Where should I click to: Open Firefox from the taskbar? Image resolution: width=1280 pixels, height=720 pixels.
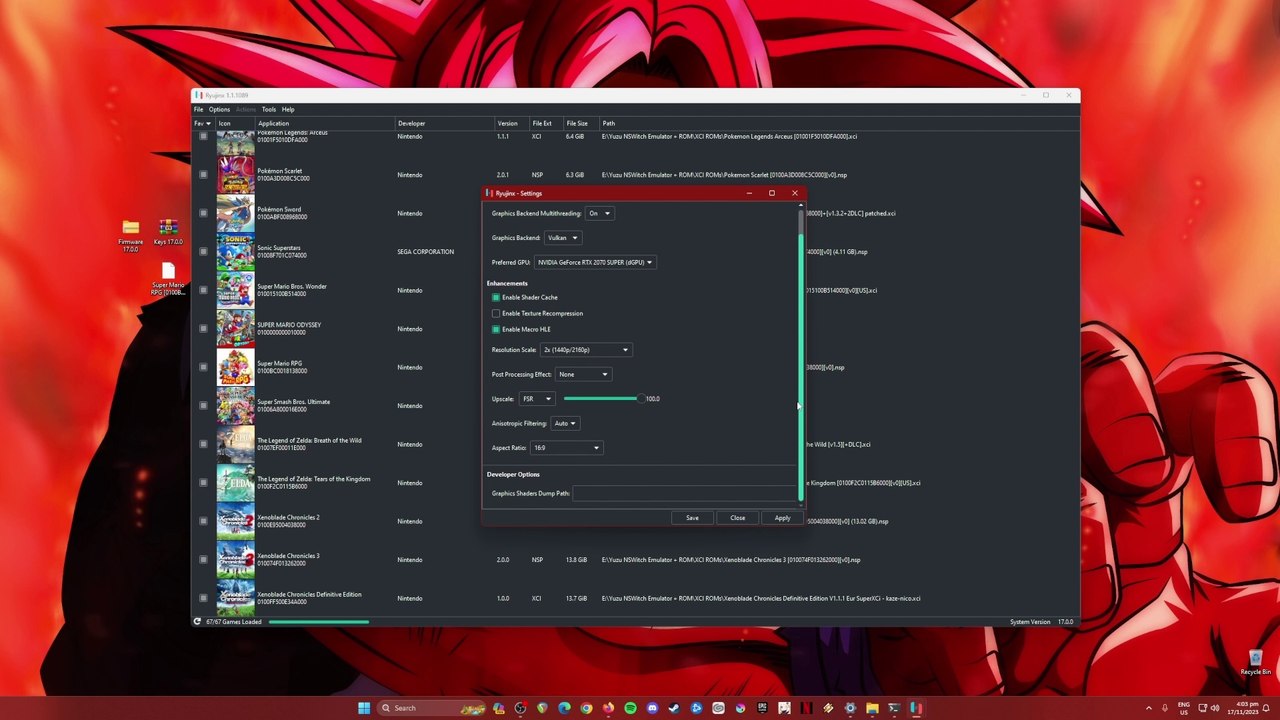tap(608, 708)
